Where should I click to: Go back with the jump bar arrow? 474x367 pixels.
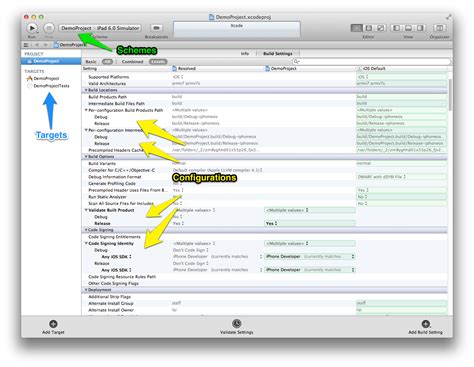(36, 45)
